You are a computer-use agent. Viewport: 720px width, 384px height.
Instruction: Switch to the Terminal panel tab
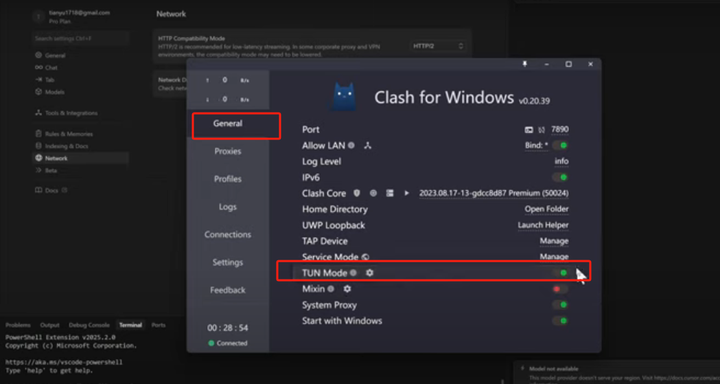[x=130, y=325]
